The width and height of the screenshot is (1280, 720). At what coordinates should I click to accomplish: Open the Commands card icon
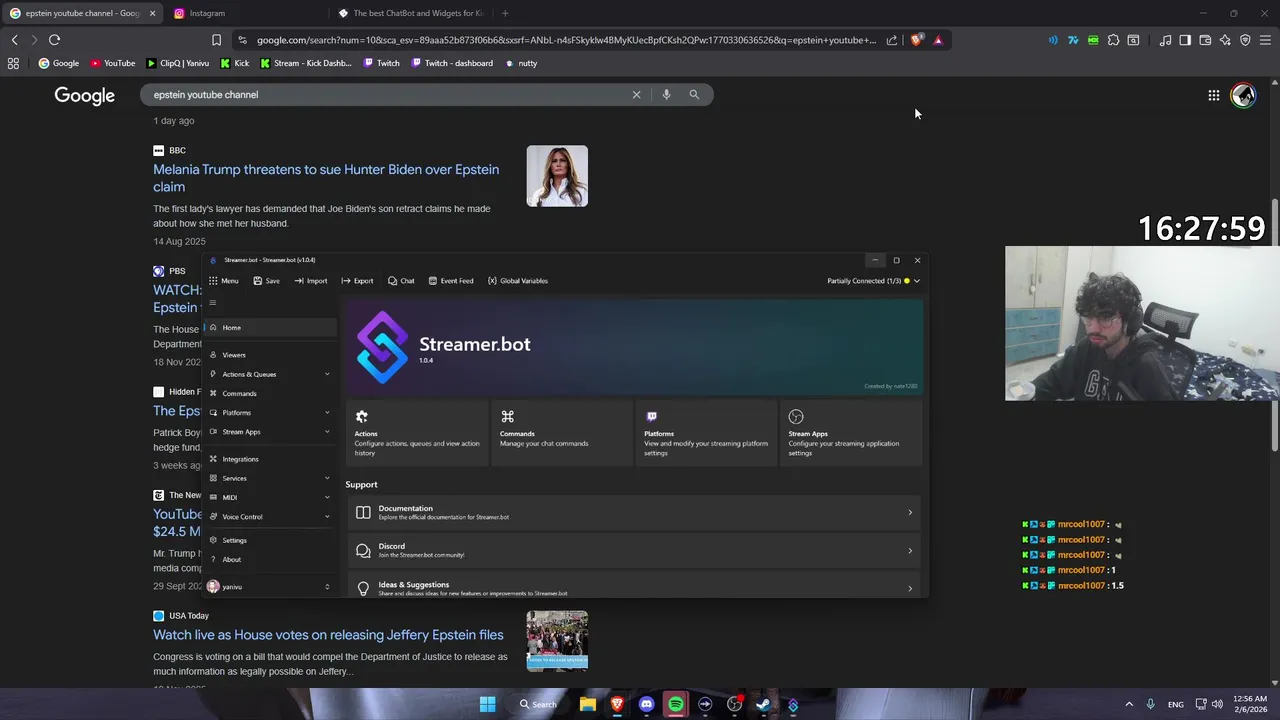pos(507,417)
